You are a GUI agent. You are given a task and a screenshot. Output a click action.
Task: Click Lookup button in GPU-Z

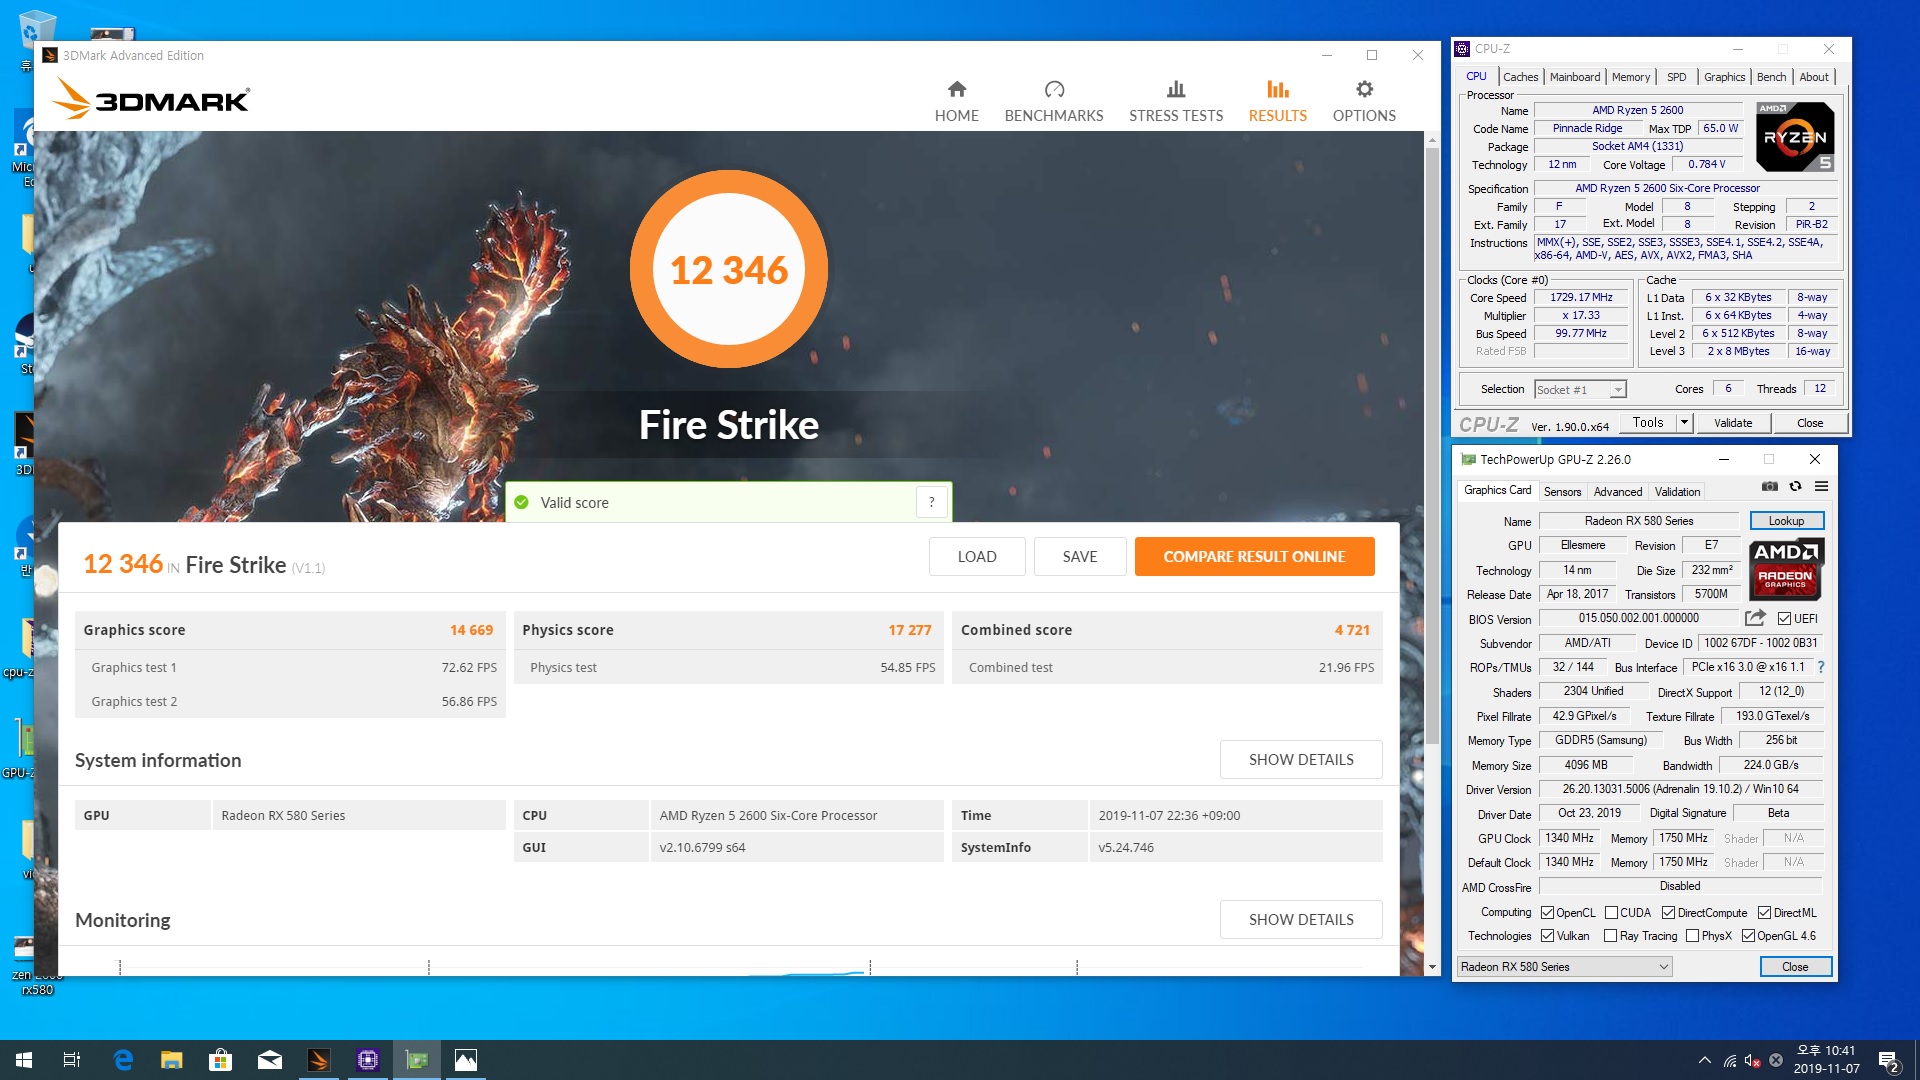tap(1786, 521)
